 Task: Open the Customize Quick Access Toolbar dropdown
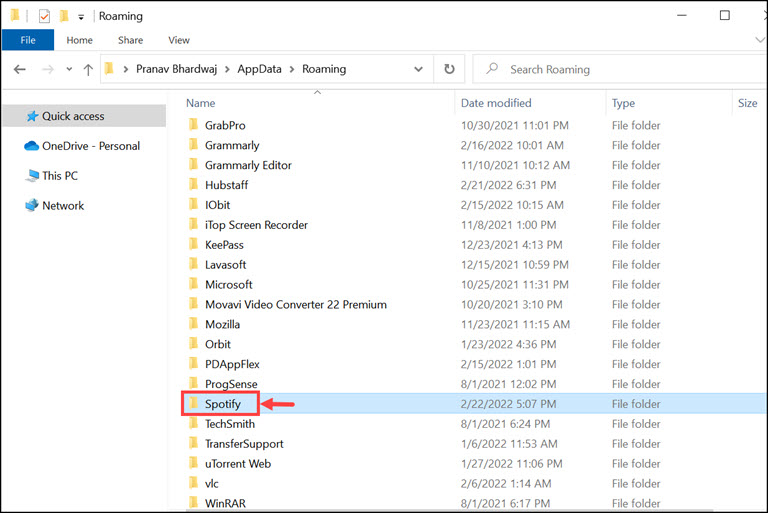pos(81,17)
